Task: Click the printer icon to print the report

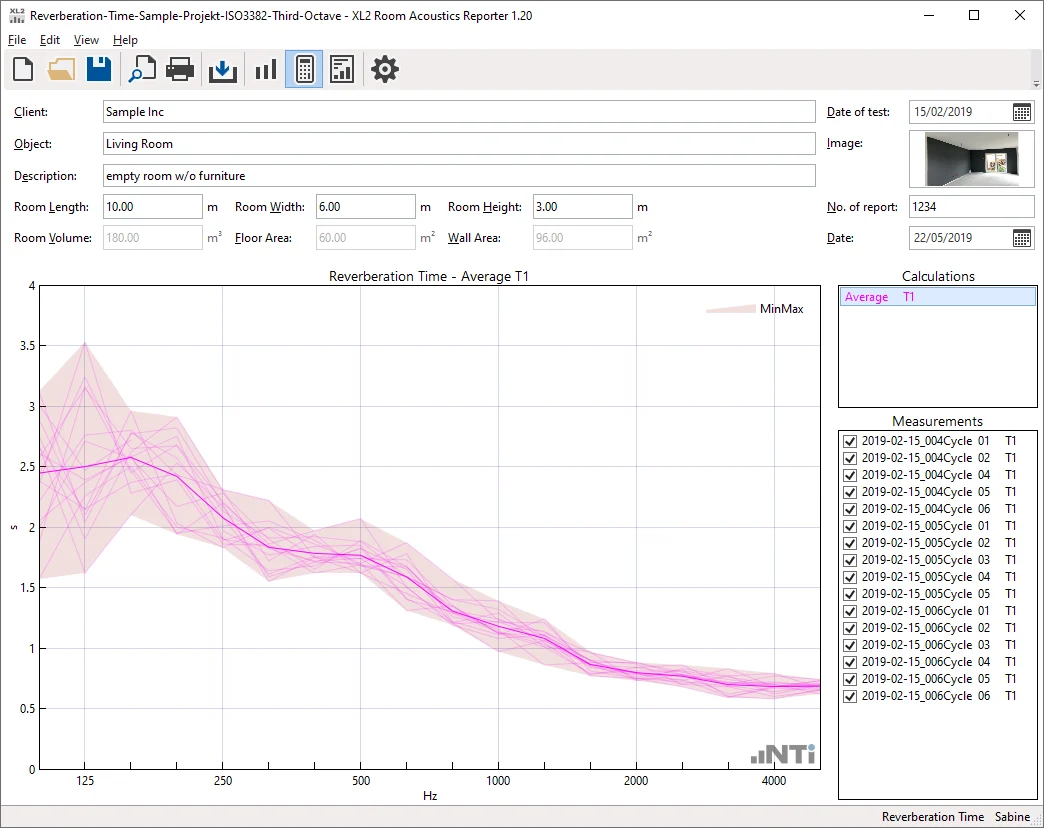Action: pos(180,69)
